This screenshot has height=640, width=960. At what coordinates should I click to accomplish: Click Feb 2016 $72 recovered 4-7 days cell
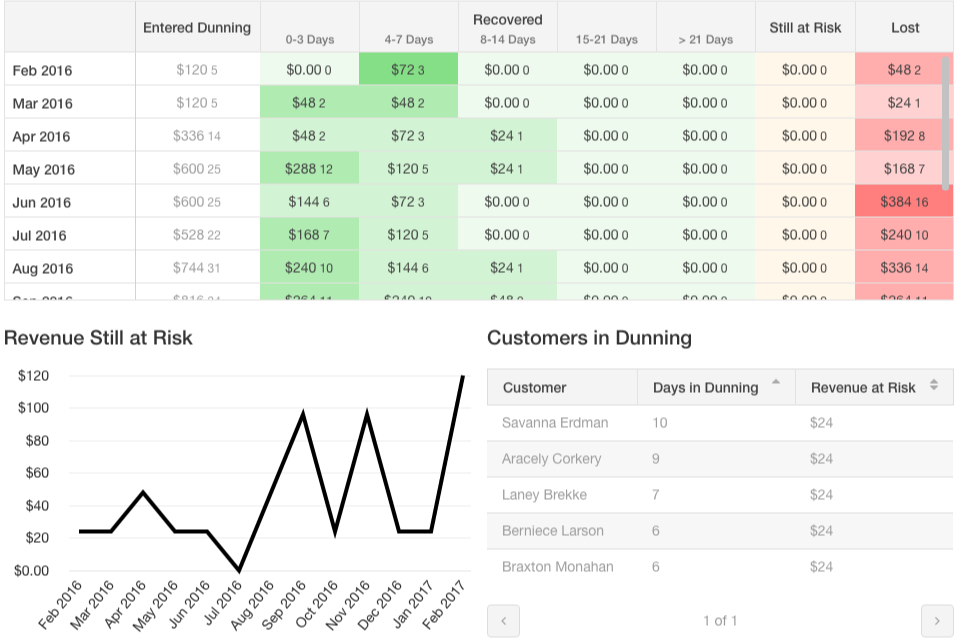(x=407, y=70)
